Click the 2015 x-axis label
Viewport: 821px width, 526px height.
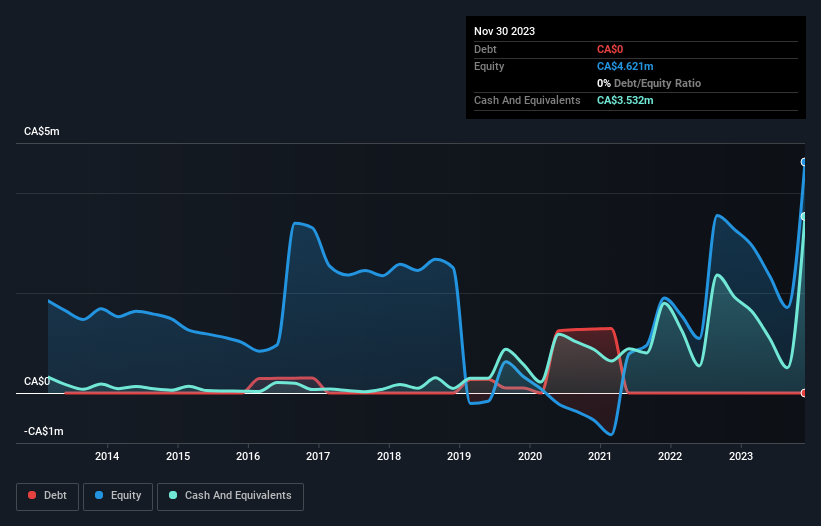point(178,456)
